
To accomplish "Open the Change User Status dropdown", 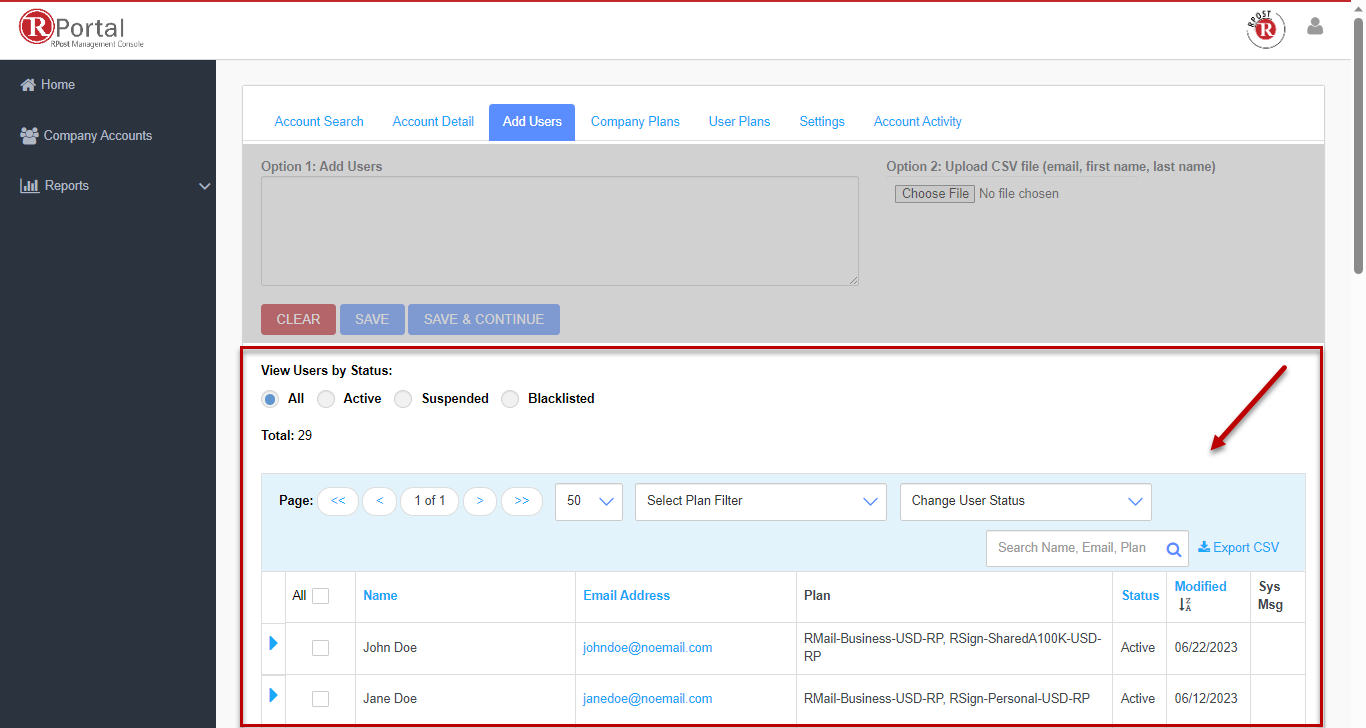I will click(1025, 501).
